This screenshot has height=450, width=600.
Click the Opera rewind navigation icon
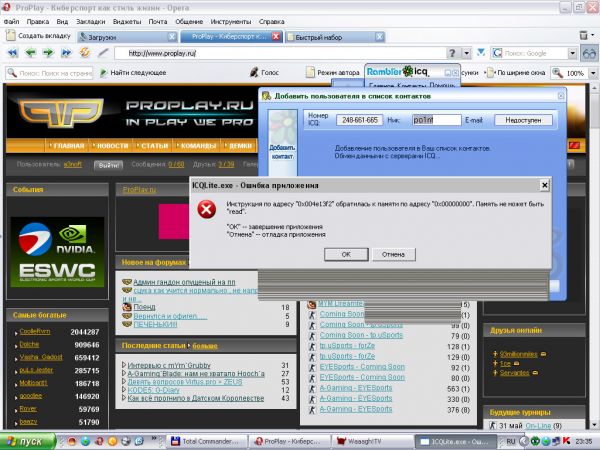click(13, 53)
